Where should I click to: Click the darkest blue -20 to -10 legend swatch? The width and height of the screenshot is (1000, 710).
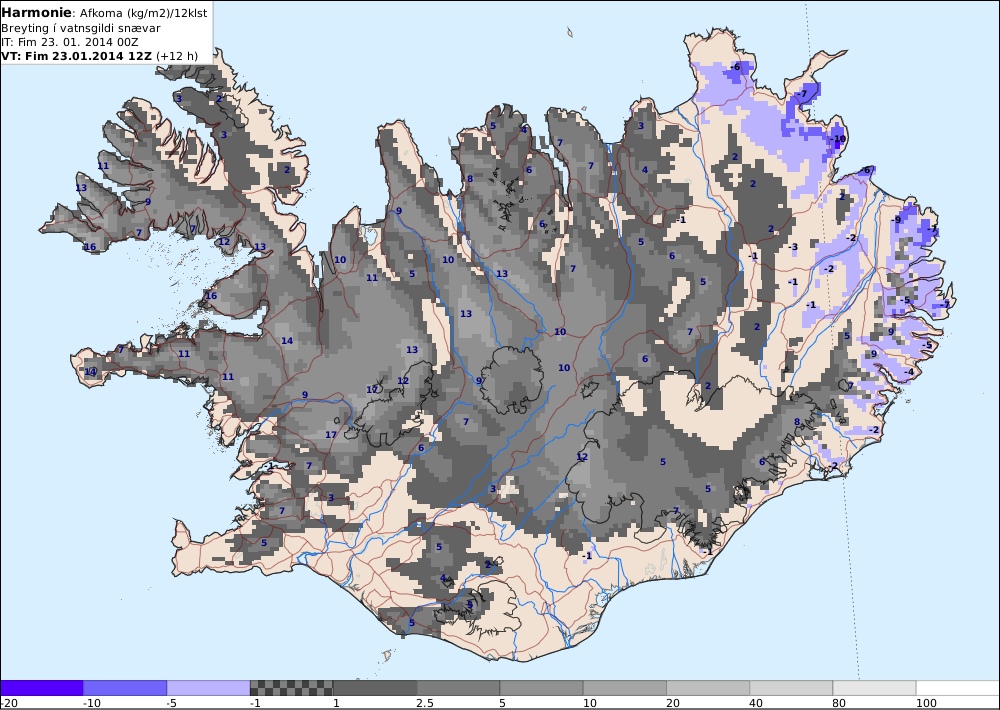[42, 688]
